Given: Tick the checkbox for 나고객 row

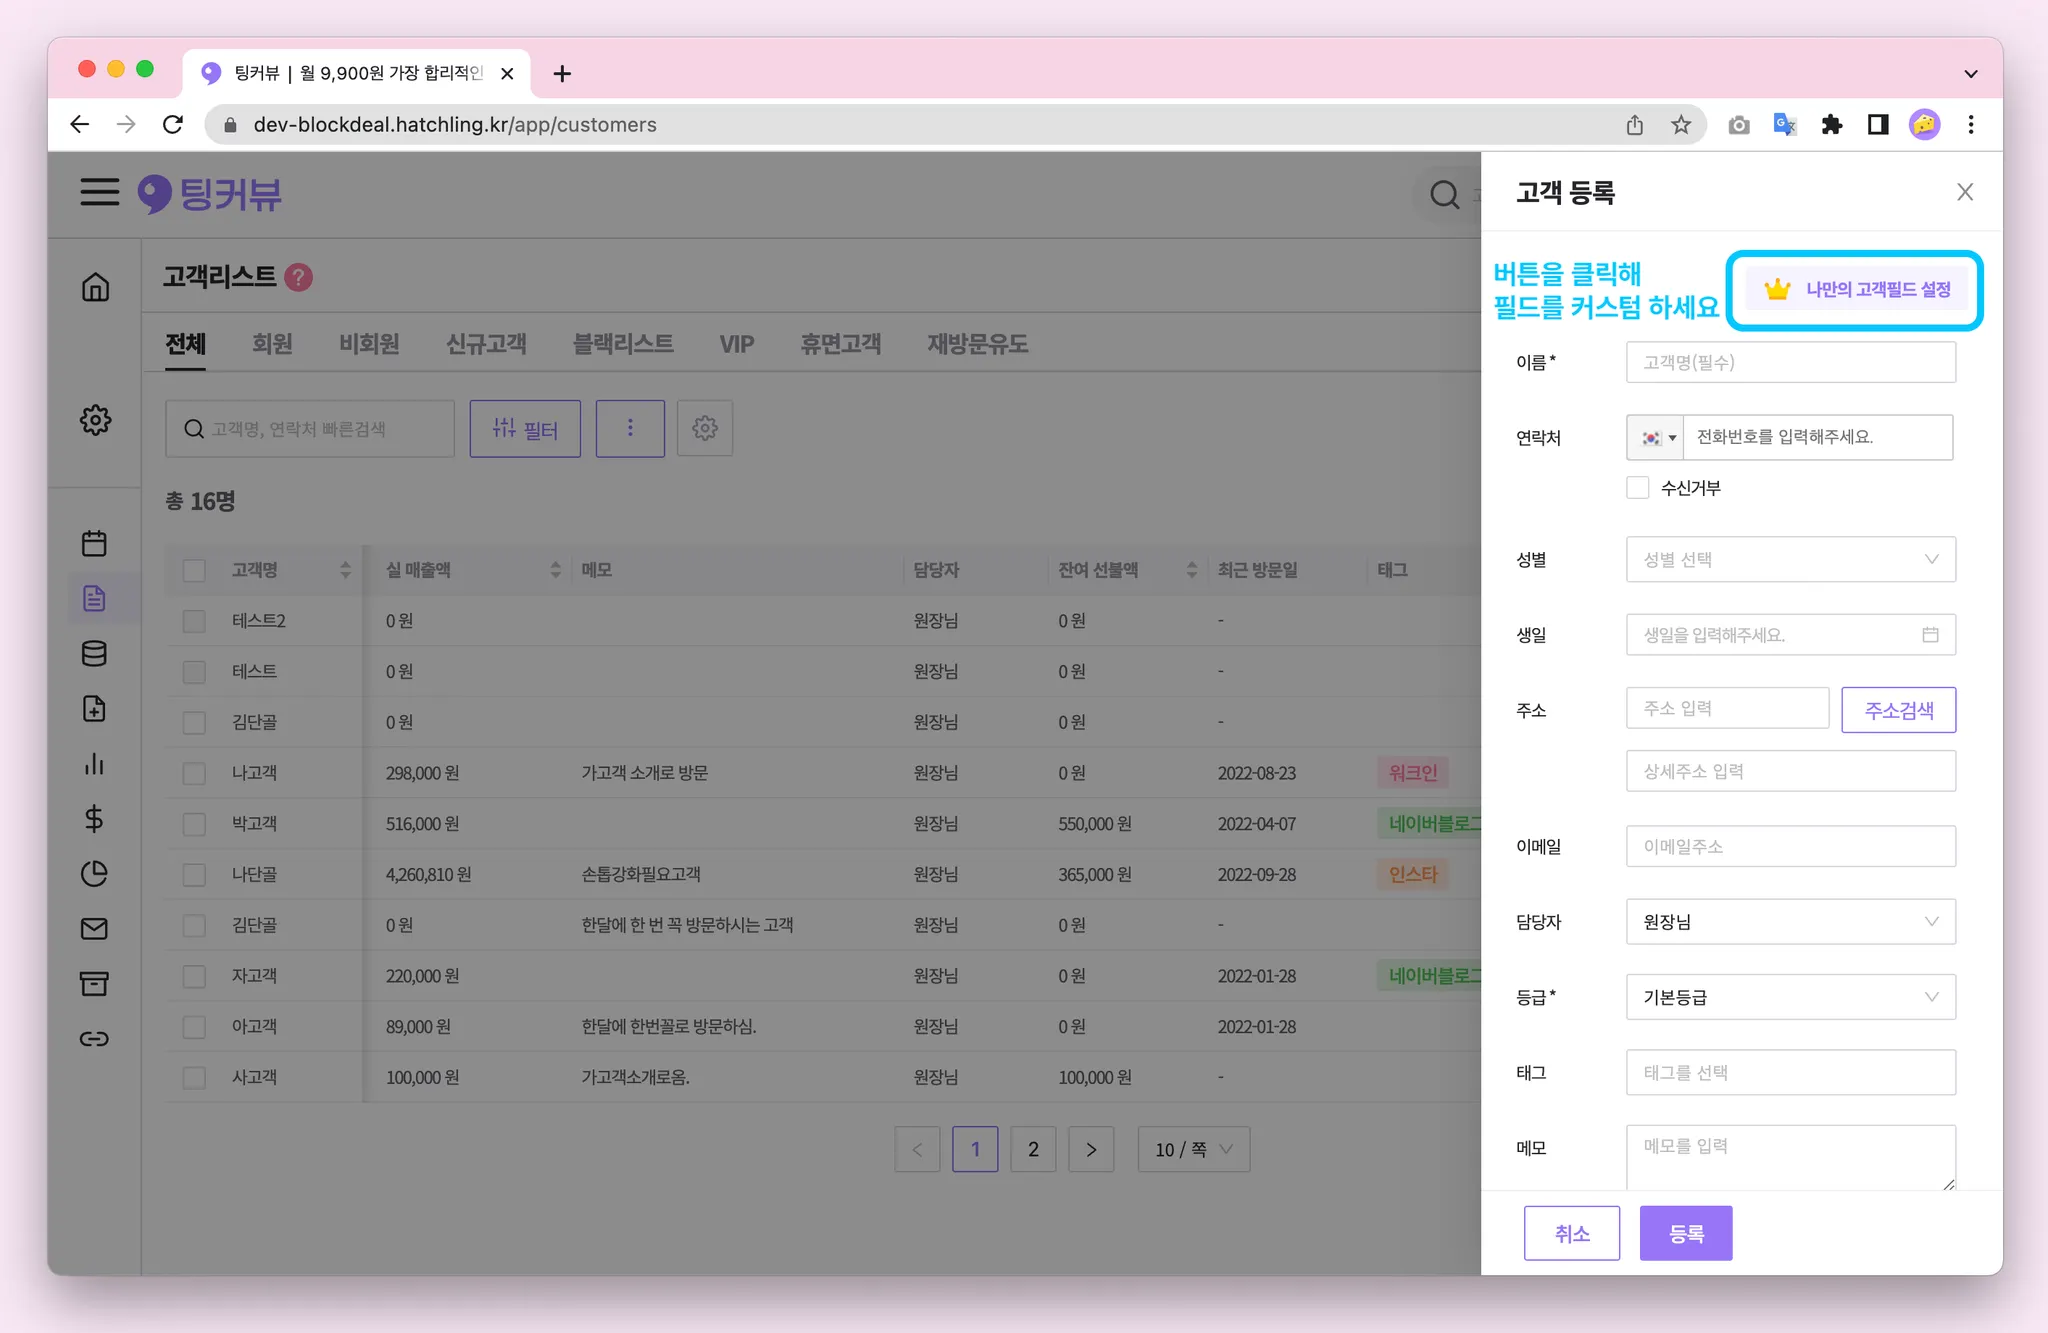Looking at the screenshot, I should tap(194, 773).
